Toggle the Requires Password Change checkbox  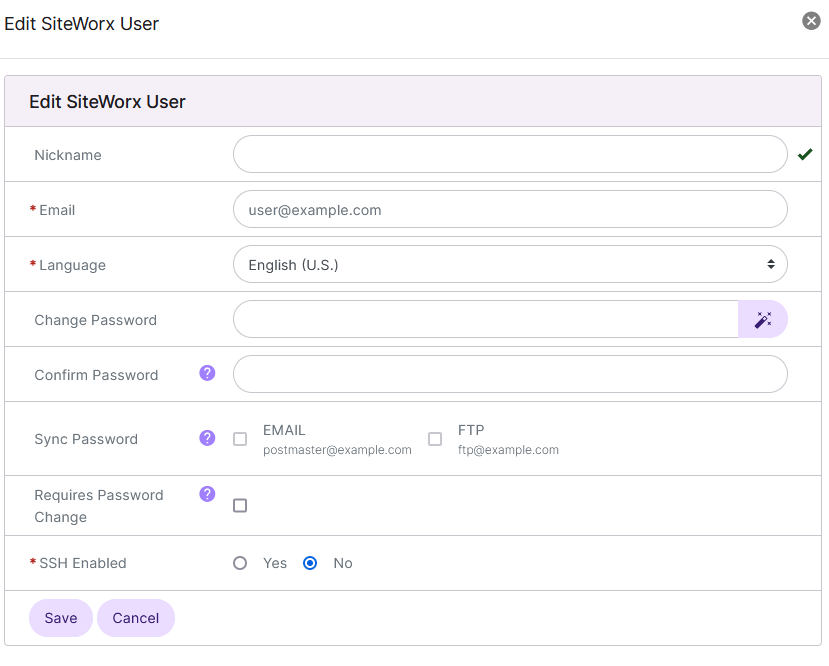239,505
